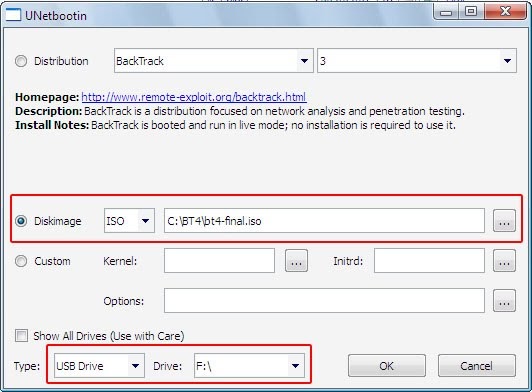The image size is (532, 392).
Task: Select the Distribution radio button
Action: pos(21,61)
